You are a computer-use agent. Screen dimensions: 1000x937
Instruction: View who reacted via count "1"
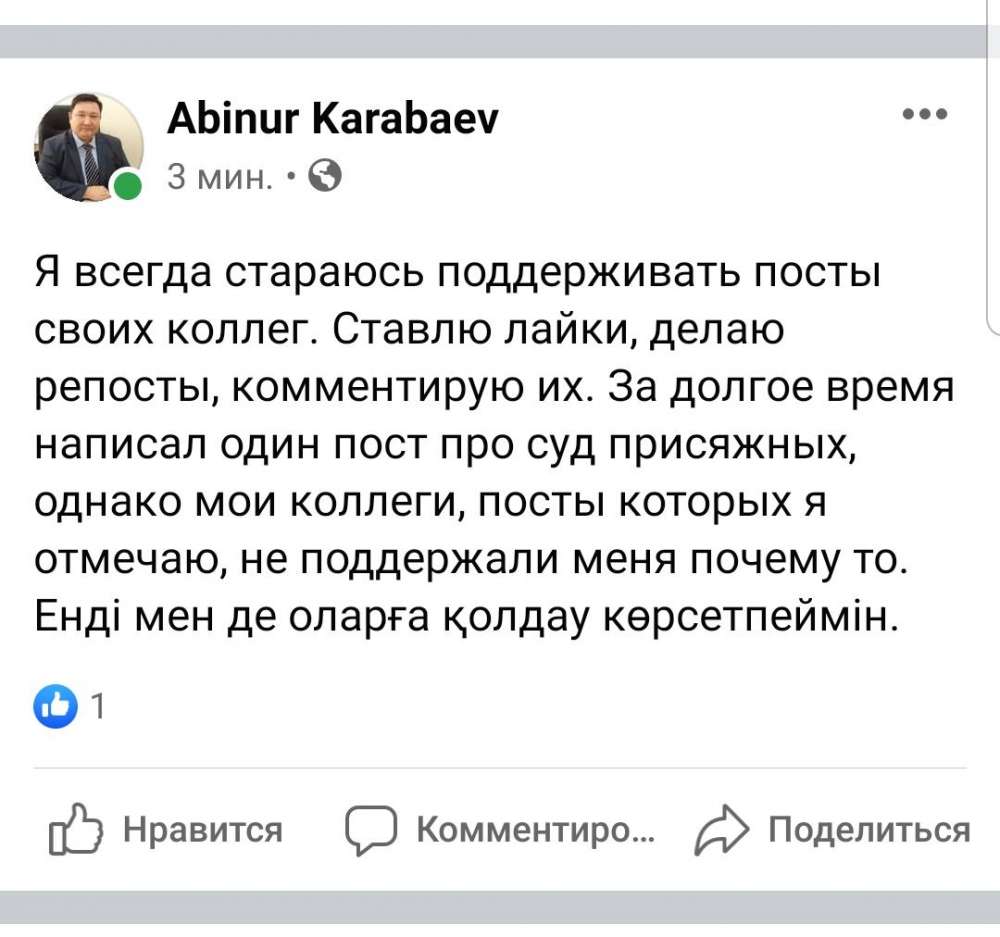[97, 707]
